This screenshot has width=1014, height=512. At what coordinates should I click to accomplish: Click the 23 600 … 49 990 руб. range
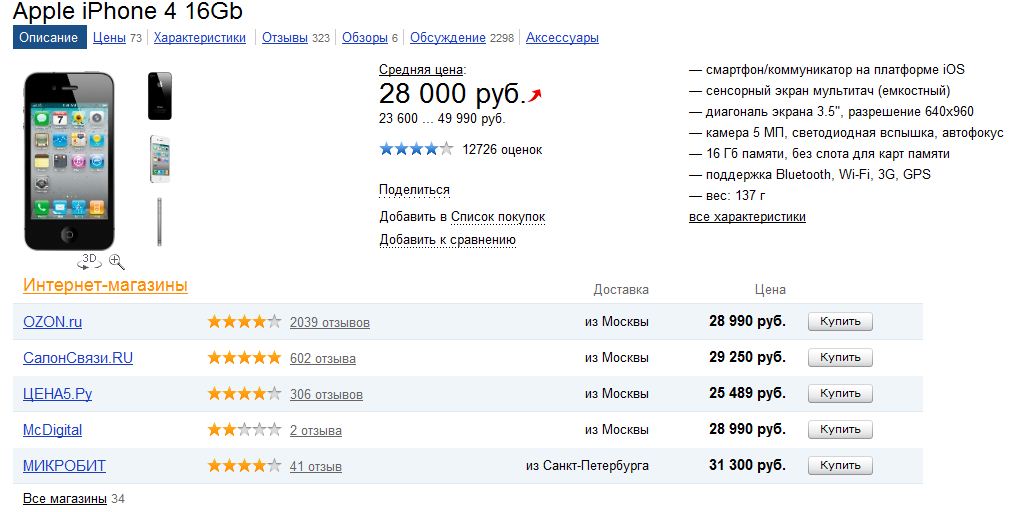pyautogui.click(x=442, y=119)
